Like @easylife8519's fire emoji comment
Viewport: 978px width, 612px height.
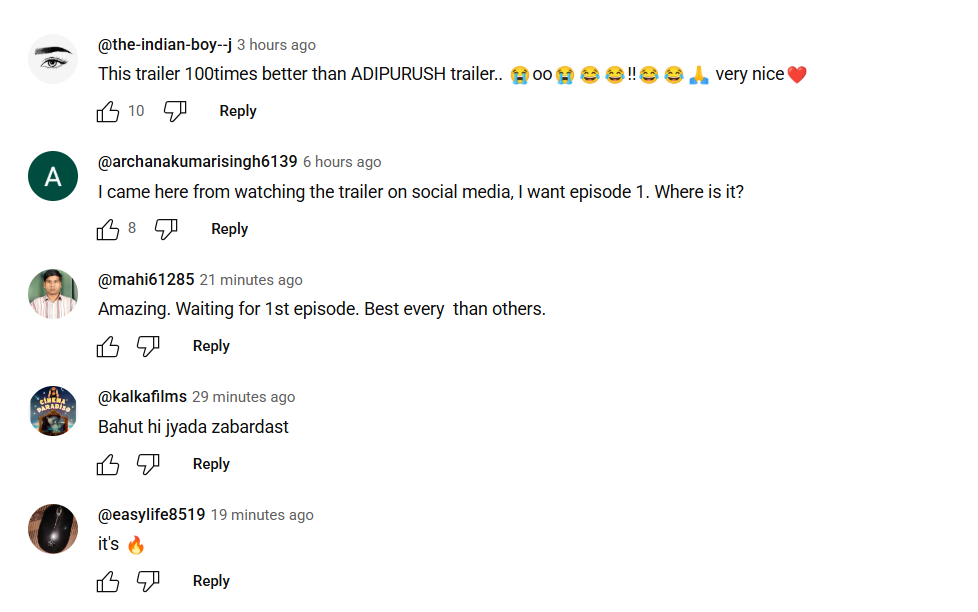(107, 582)
